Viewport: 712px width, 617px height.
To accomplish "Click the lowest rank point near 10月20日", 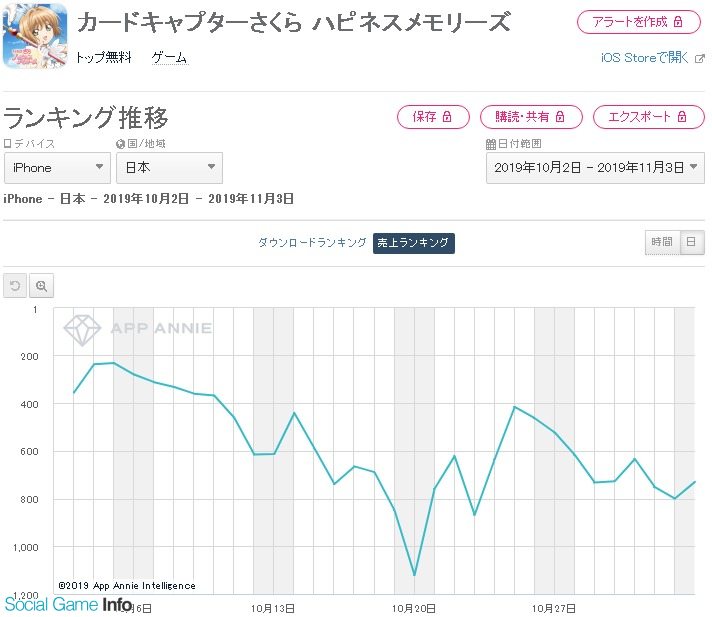I will (414, 575).
